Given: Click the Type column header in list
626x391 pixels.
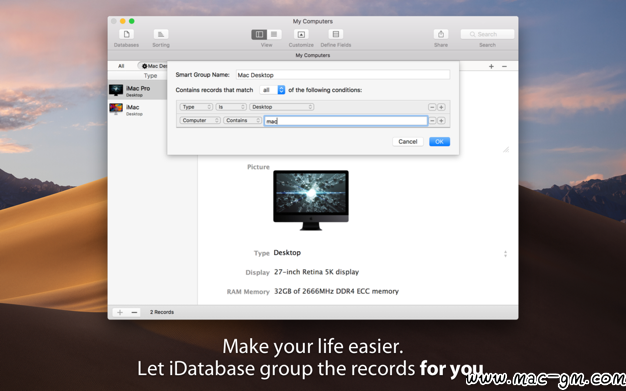Looking at the screenshot, I should (x=151, y=75).
